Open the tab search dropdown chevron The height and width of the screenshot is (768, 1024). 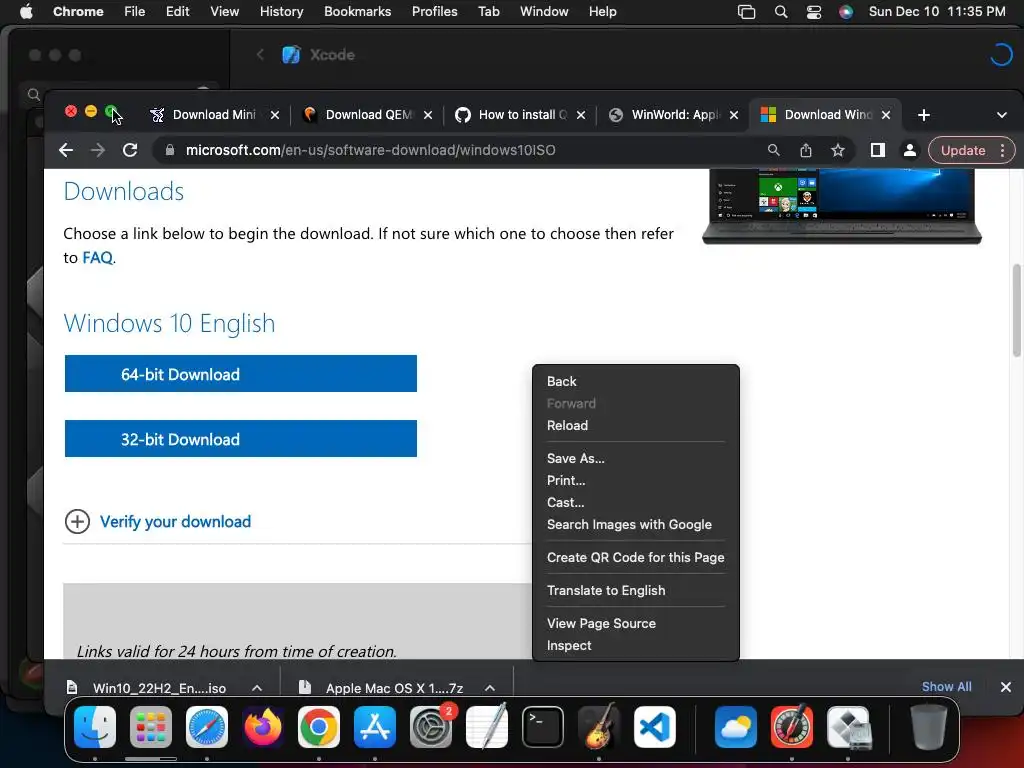click(x=1002, y=115)
